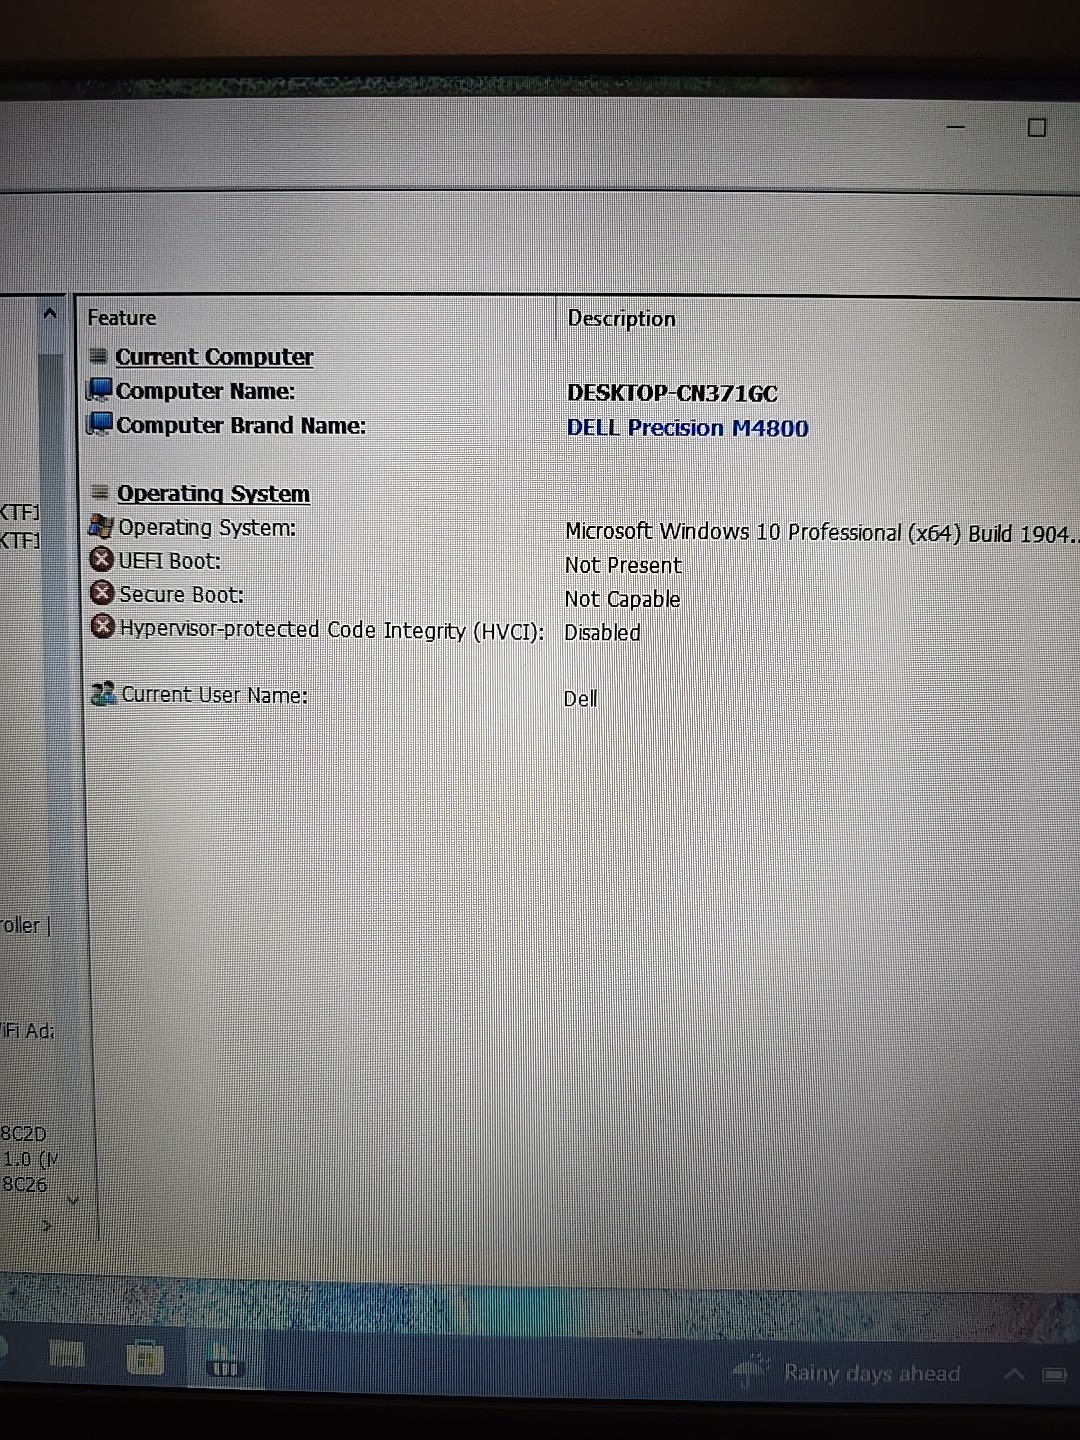
Task: Click the Feature column header
Action: [x=122, y=318]
